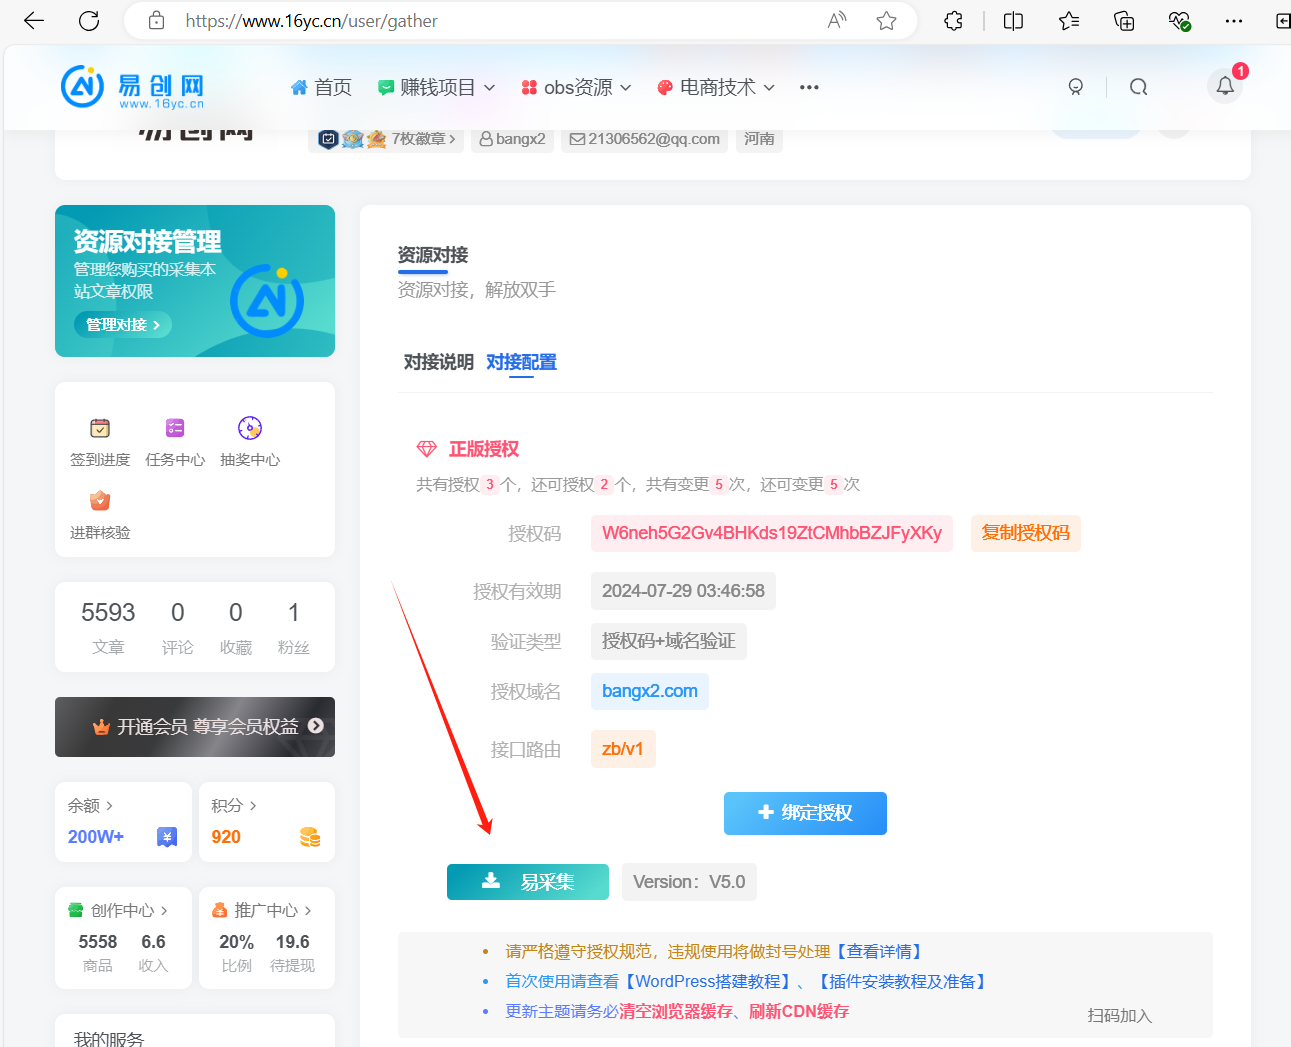Open the collections icon

pos(1124,21)
